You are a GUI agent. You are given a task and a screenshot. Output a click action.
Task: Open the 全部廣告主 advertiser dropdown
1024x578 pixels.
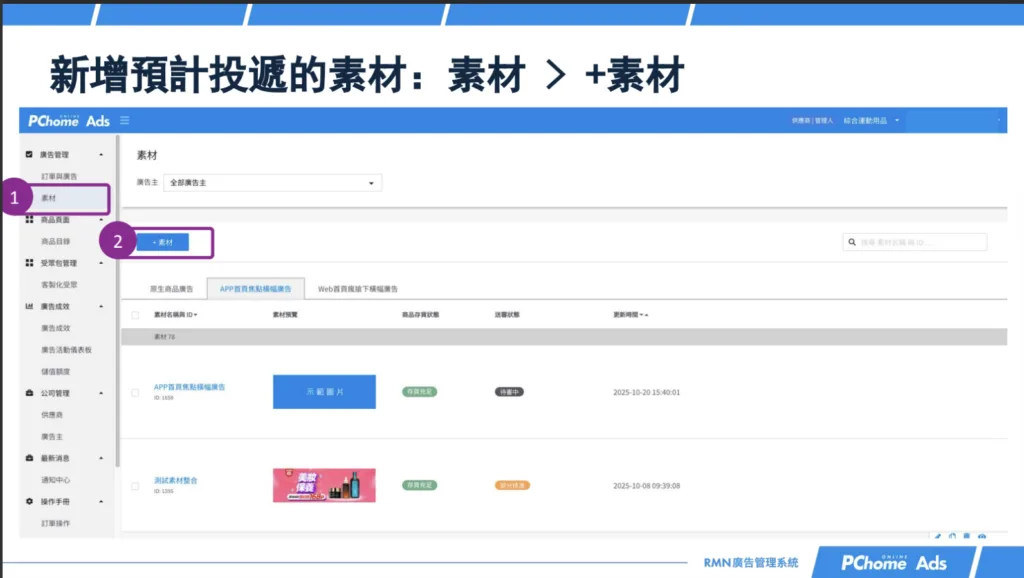(x=272, y=183)
